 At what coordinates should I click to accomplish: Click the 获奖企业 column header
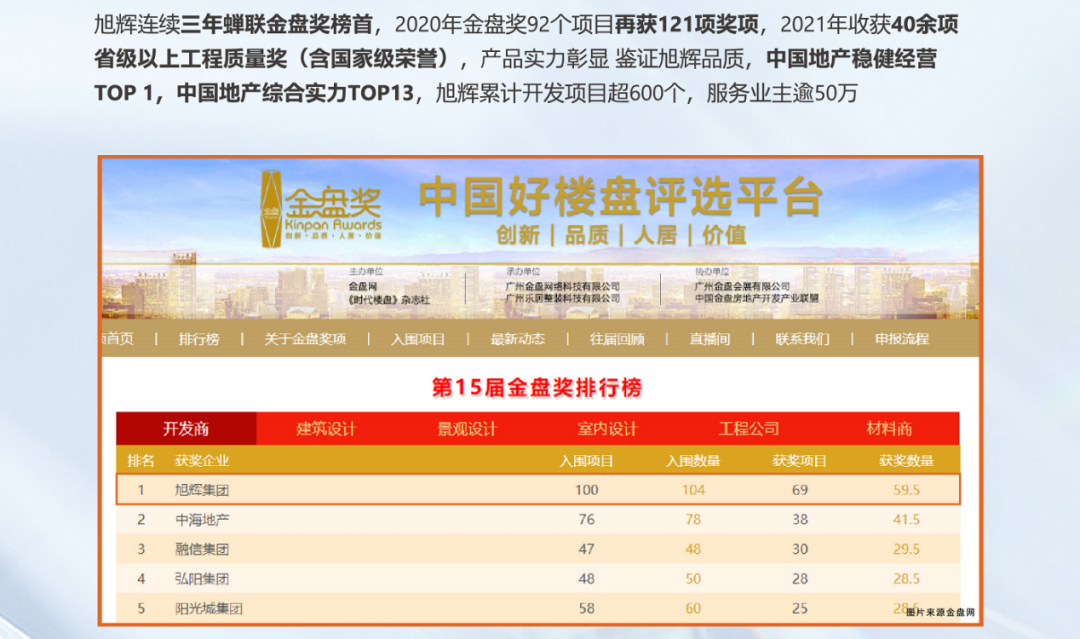[x=202, y=461]
